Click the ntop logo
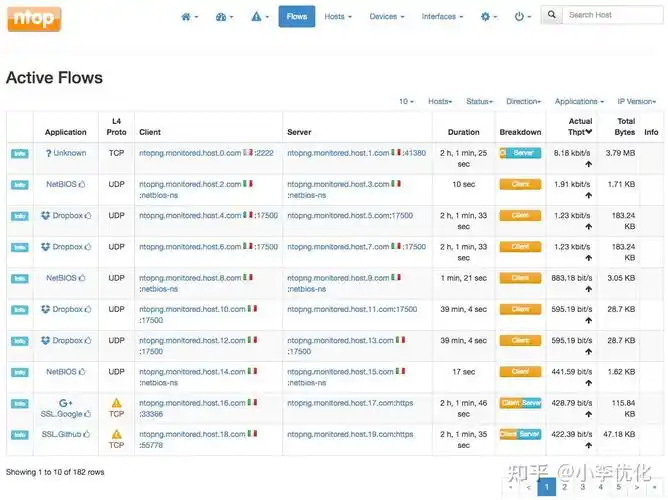The height and width of the screenshot is (500, 668). coord(33,17)
